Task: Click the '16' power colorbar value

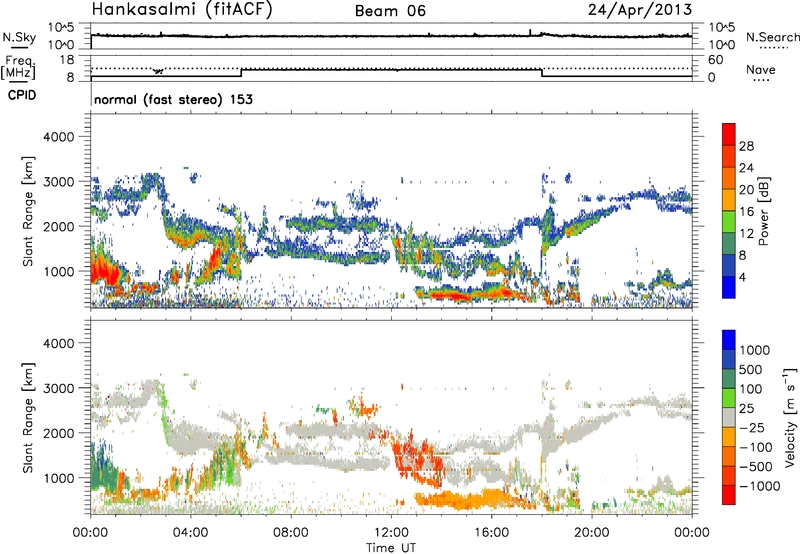Action: (x=746, y=212)
